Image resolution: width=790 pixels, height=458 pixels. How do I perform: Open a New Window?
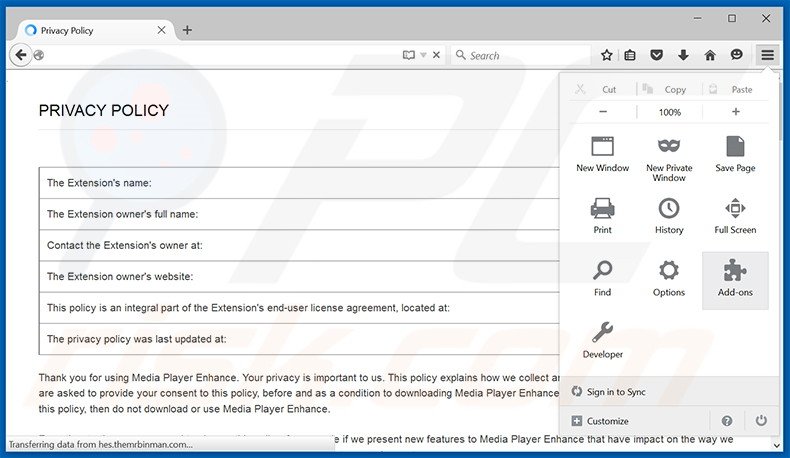point(602,154)
